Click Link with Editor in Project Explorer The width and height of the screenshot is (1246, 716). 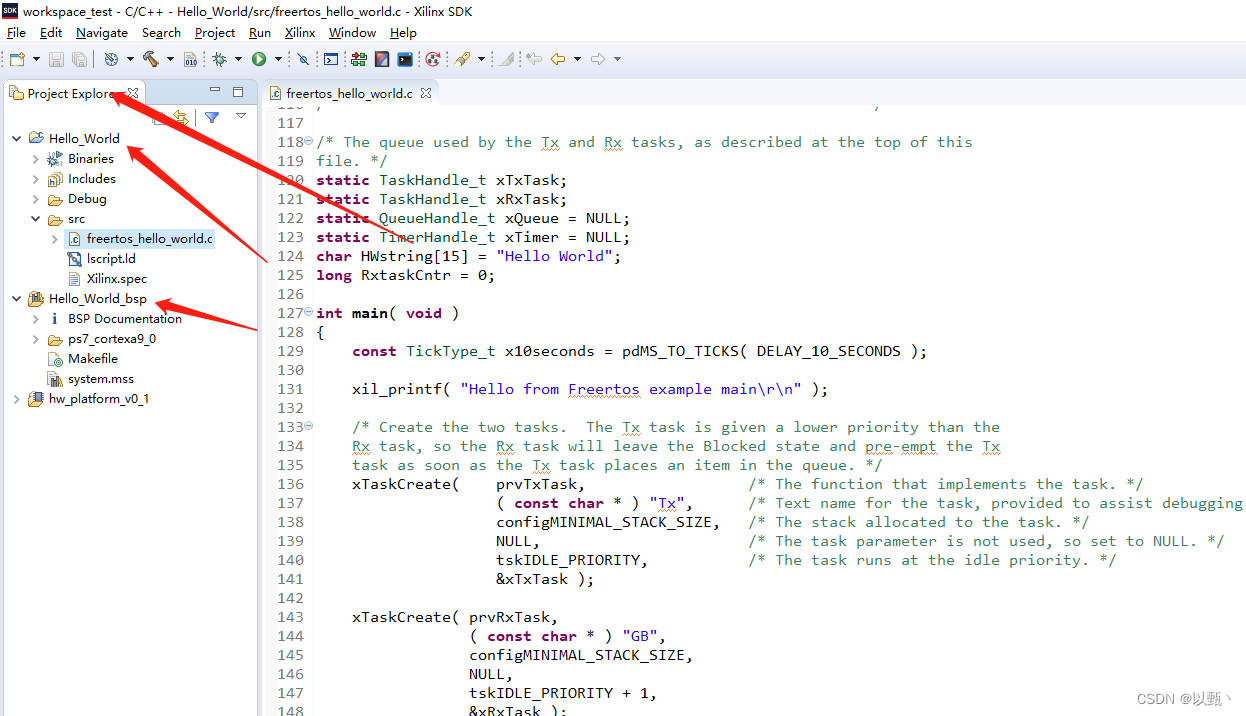pyautogui.click(x=180, y=117)
